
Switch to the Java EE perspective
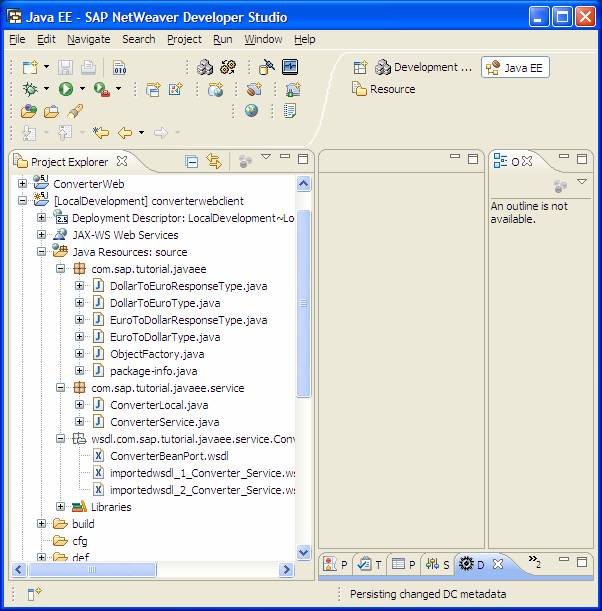(516, 67)
